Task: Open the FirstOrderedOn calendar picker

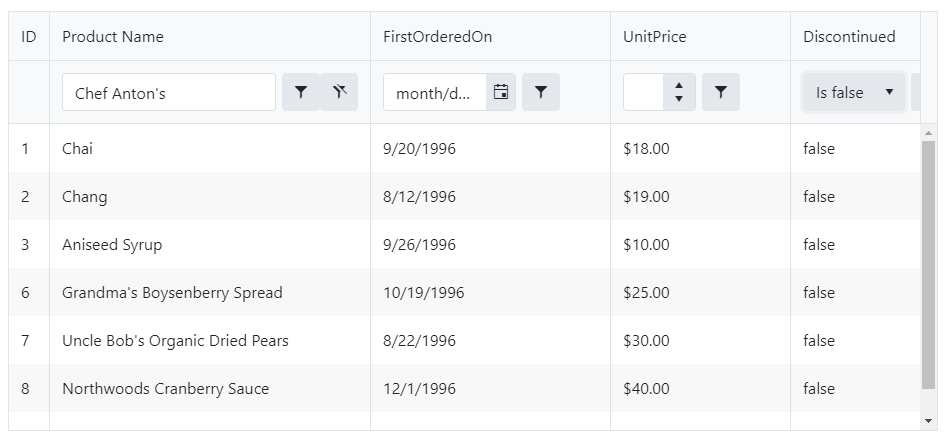Action: [x=501, y=92]
